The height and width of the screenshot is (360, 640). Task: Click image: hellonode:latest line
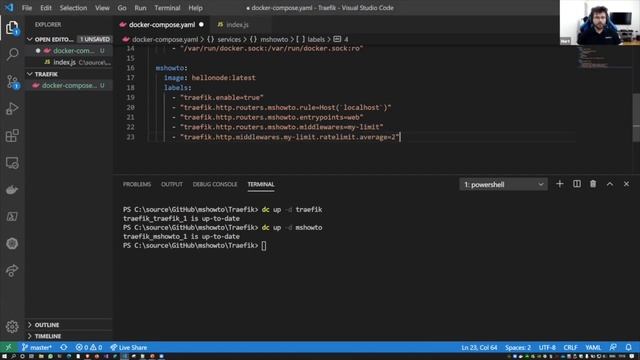point(210,78)
